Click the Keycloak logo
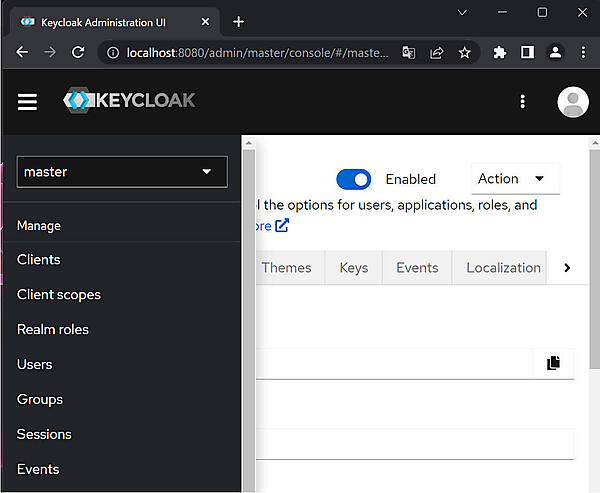600x493 pixels. tap(129, 100)
